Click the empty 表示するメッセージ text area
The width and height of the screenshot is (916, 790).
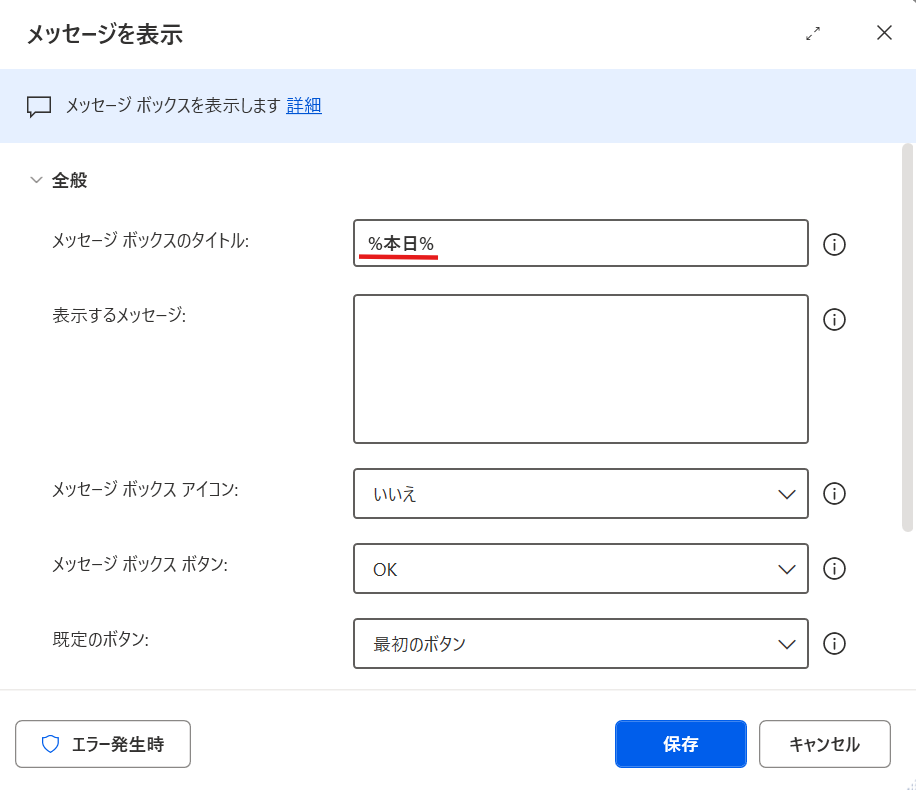coord(580,368)
